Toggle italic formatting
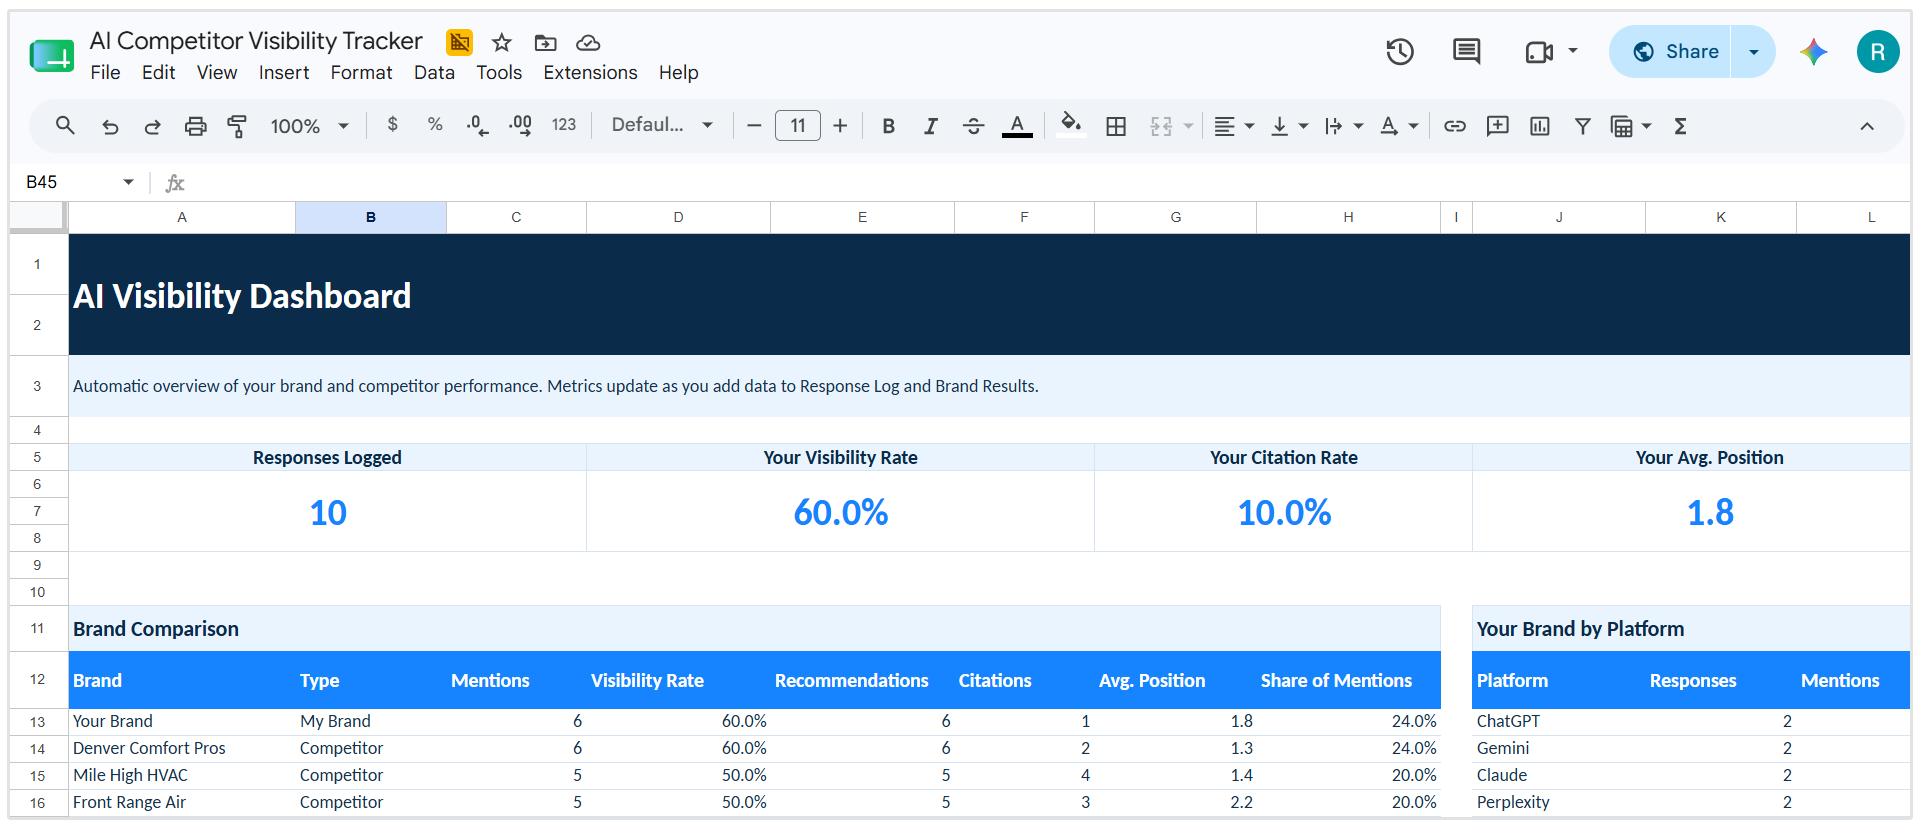The image size is (1920, 830). point(930,126)
